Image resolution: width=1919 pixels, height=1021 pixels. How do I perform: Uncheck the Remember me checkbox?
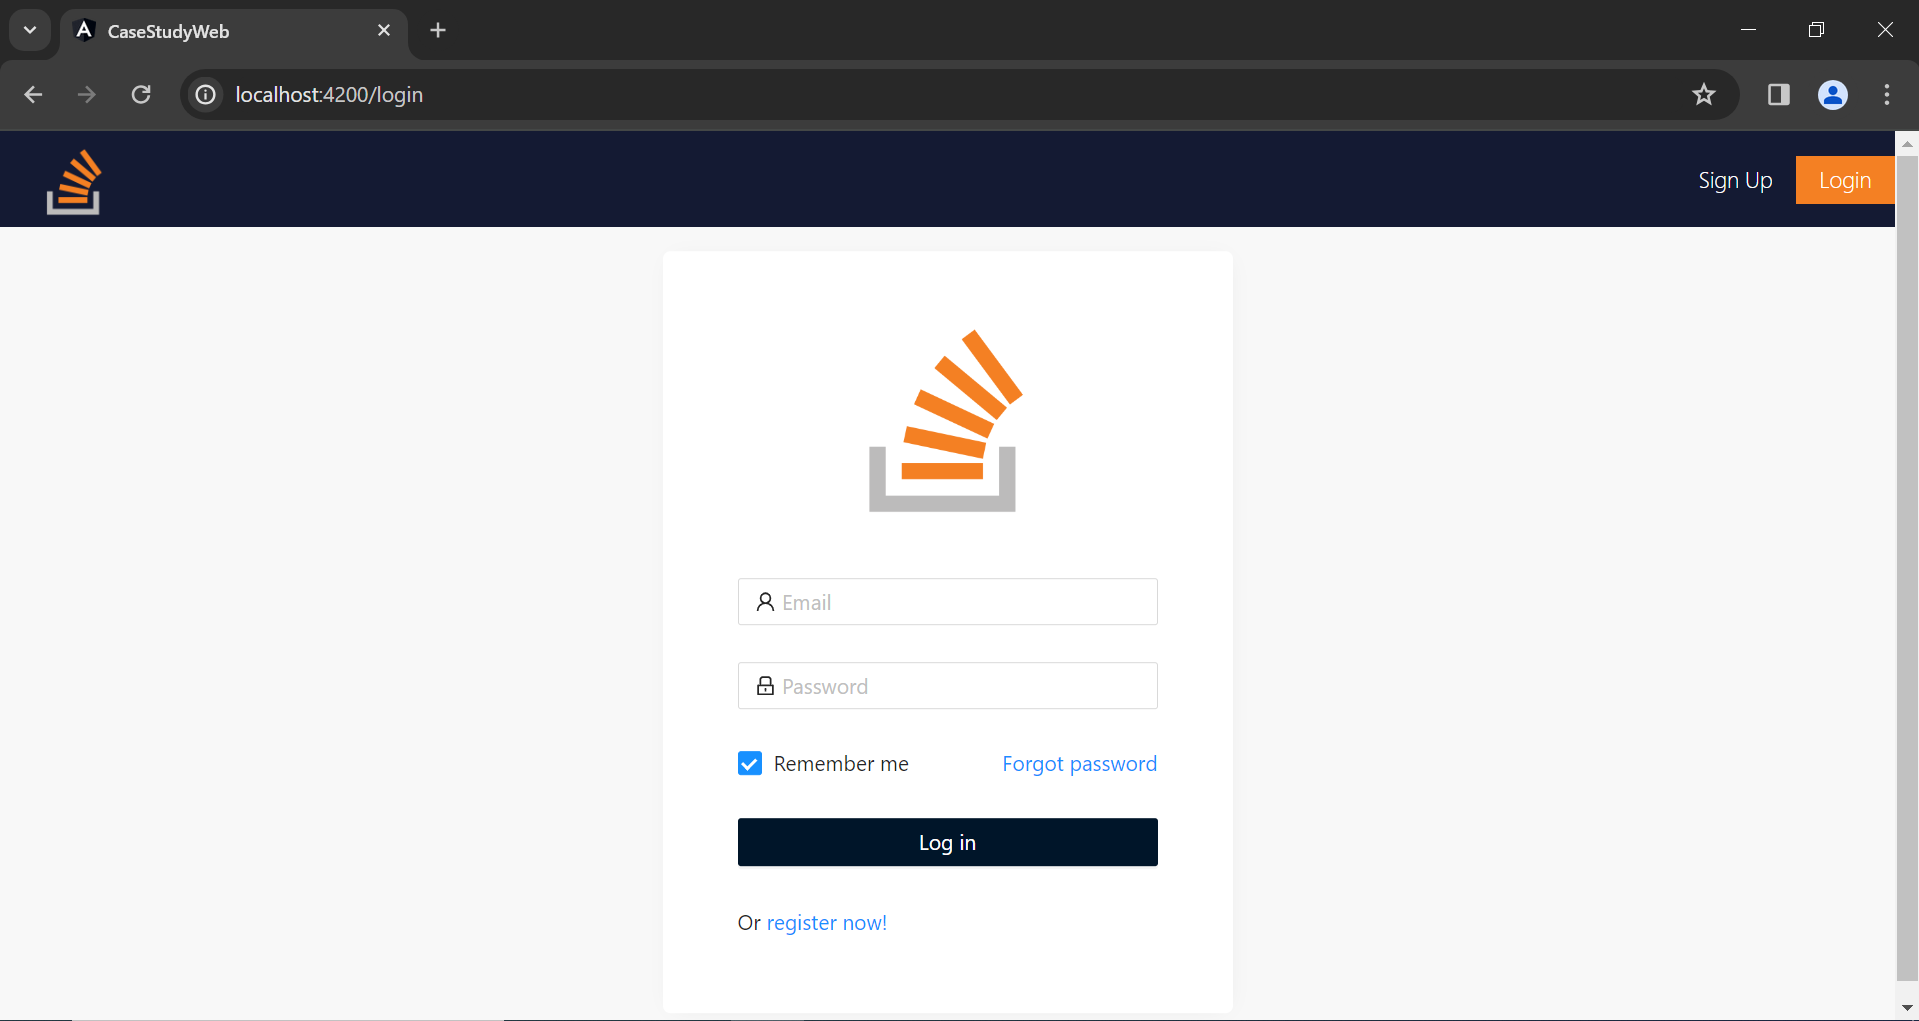pyautogui.click(x=750, y=764)
